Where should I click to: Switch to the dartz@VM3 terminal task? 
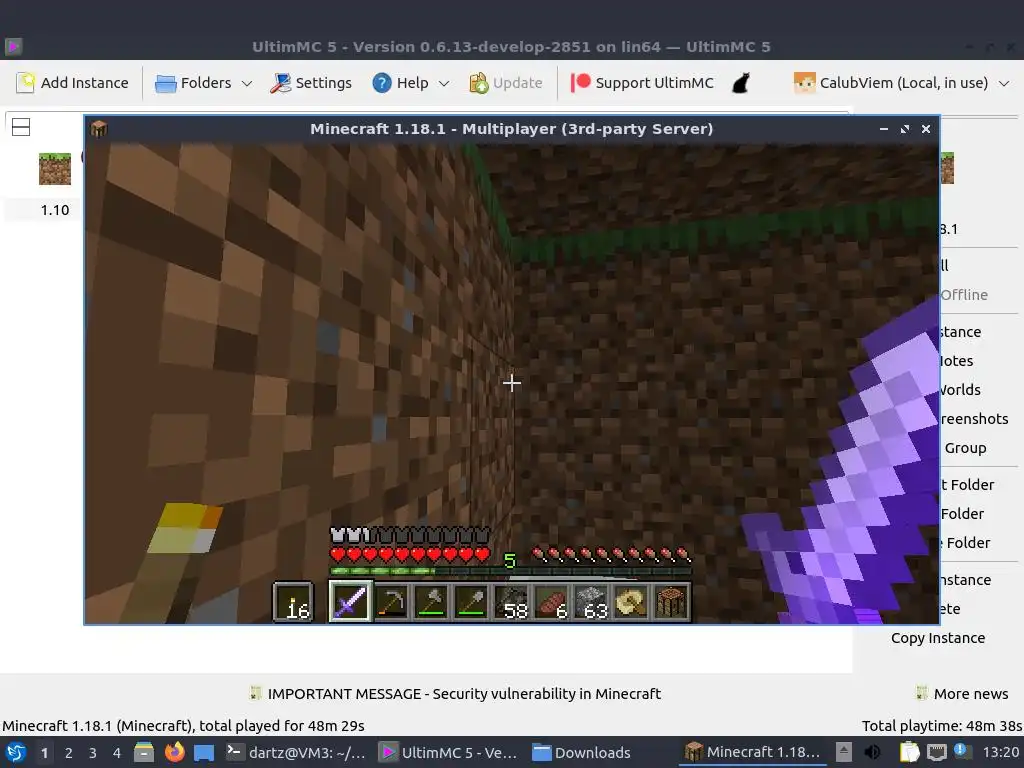coord(296,752)
